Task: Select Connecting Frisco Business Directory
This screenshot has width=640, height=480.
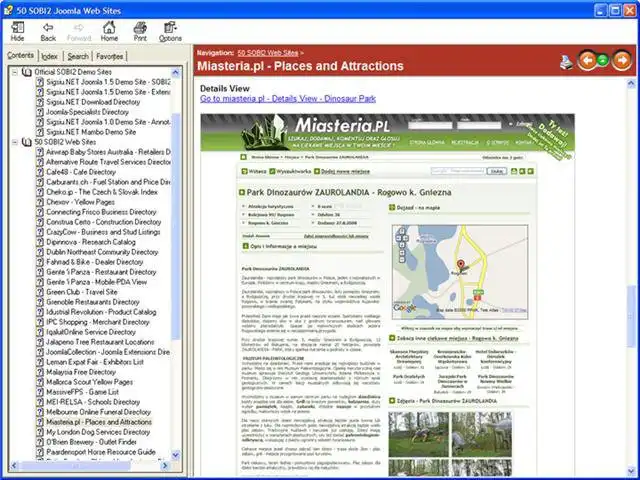Action: (101, 212)
